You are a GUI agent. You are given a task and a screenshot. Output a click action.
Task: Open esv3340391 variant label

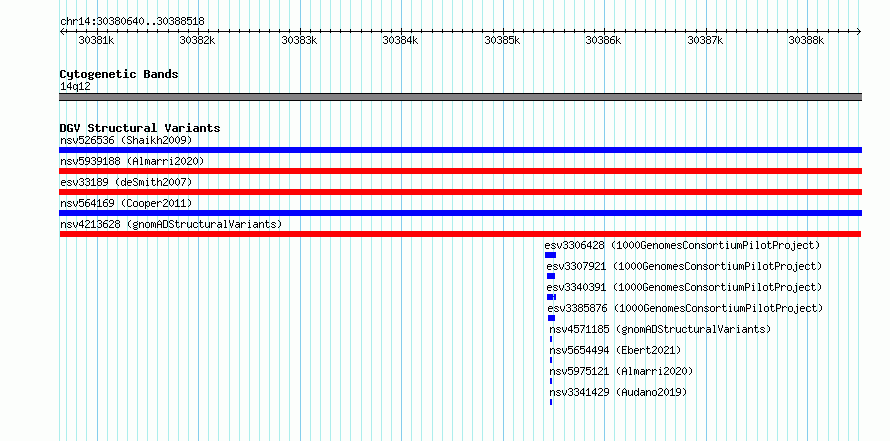pos(685,287)
